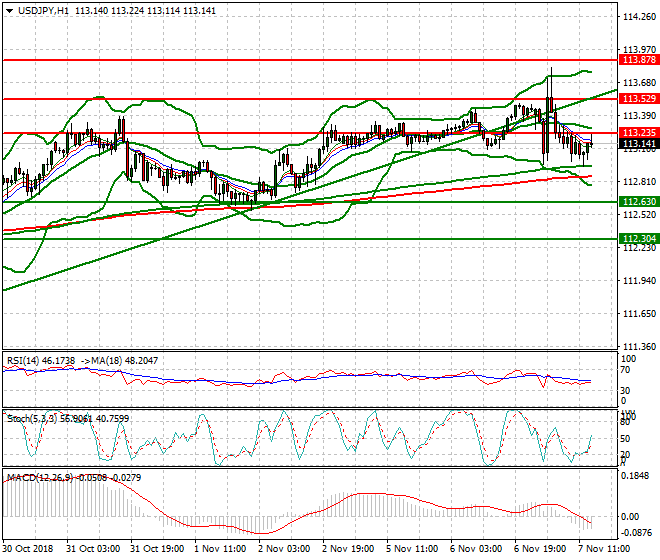
Task: Click the MACD scale value -0.0876
Action: 636,533
